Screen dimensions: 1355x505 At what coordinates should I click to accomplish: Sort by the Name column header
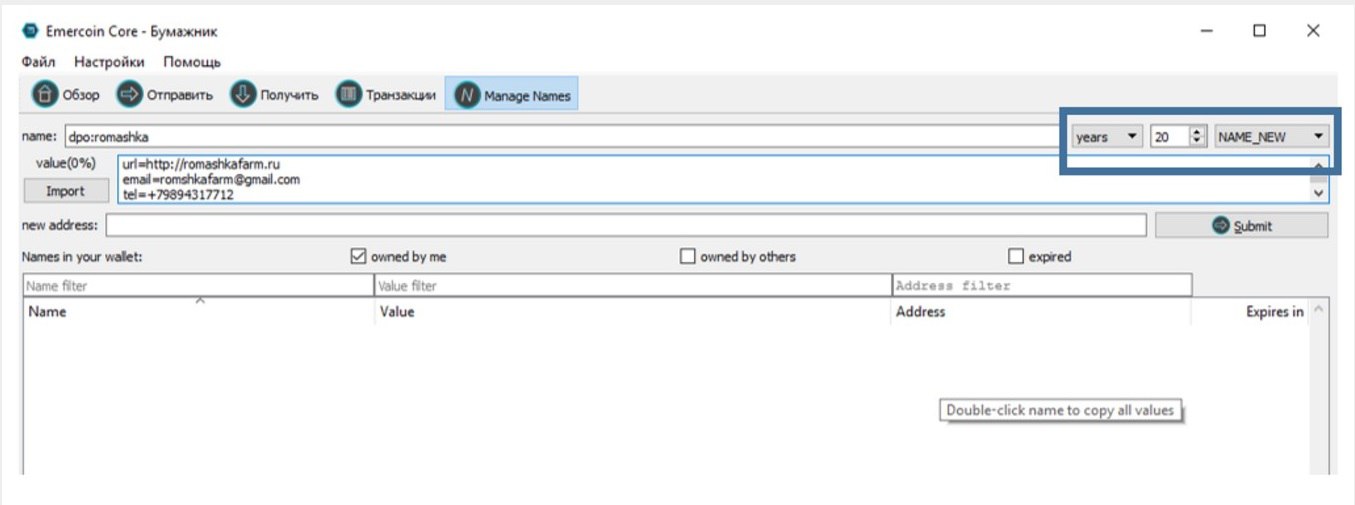199,312
